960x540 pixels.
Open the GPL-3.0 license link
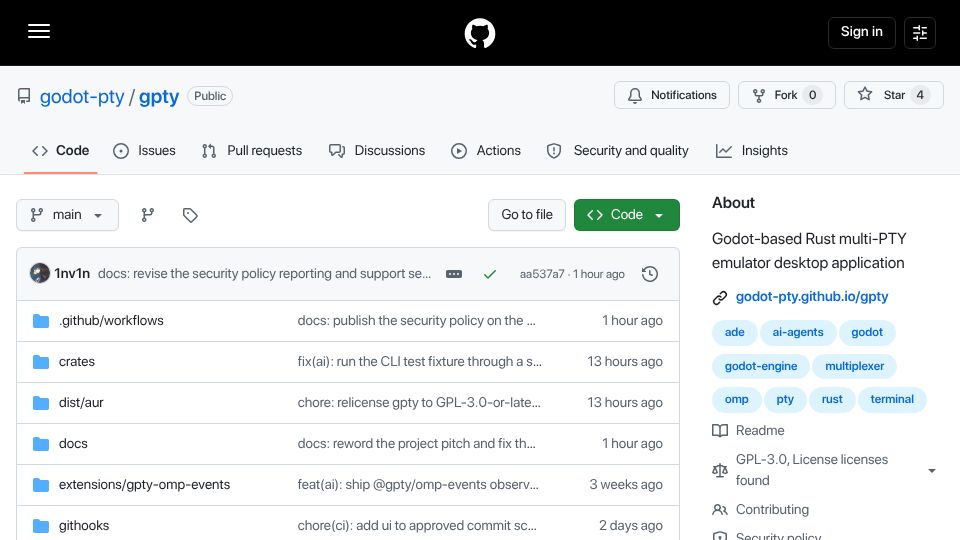[812, 470]
